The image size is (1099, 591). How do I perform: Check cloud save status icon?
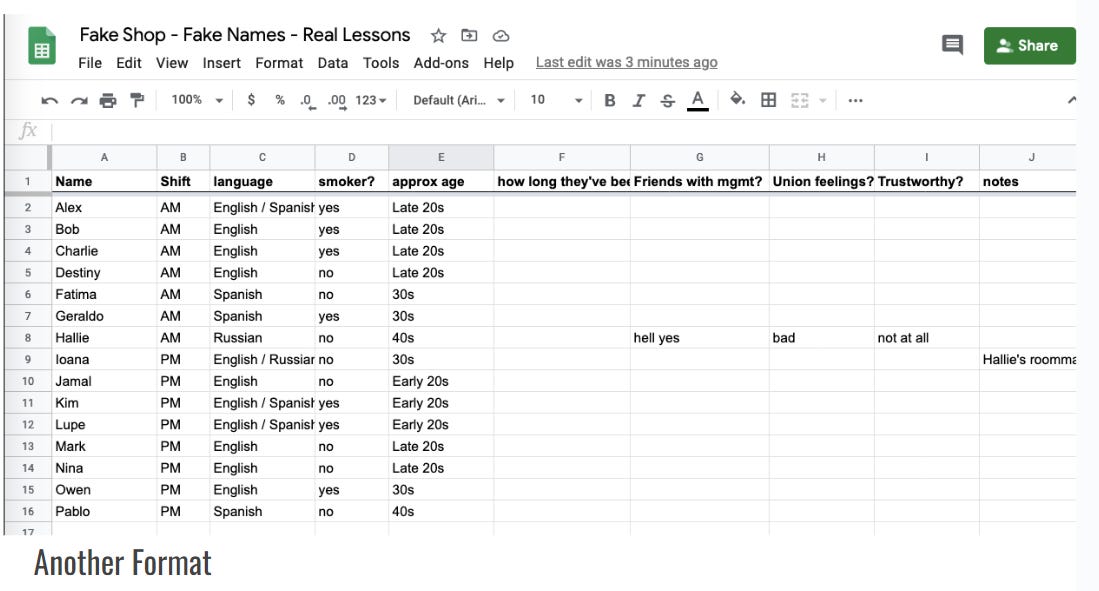click(x=500, y=36)
